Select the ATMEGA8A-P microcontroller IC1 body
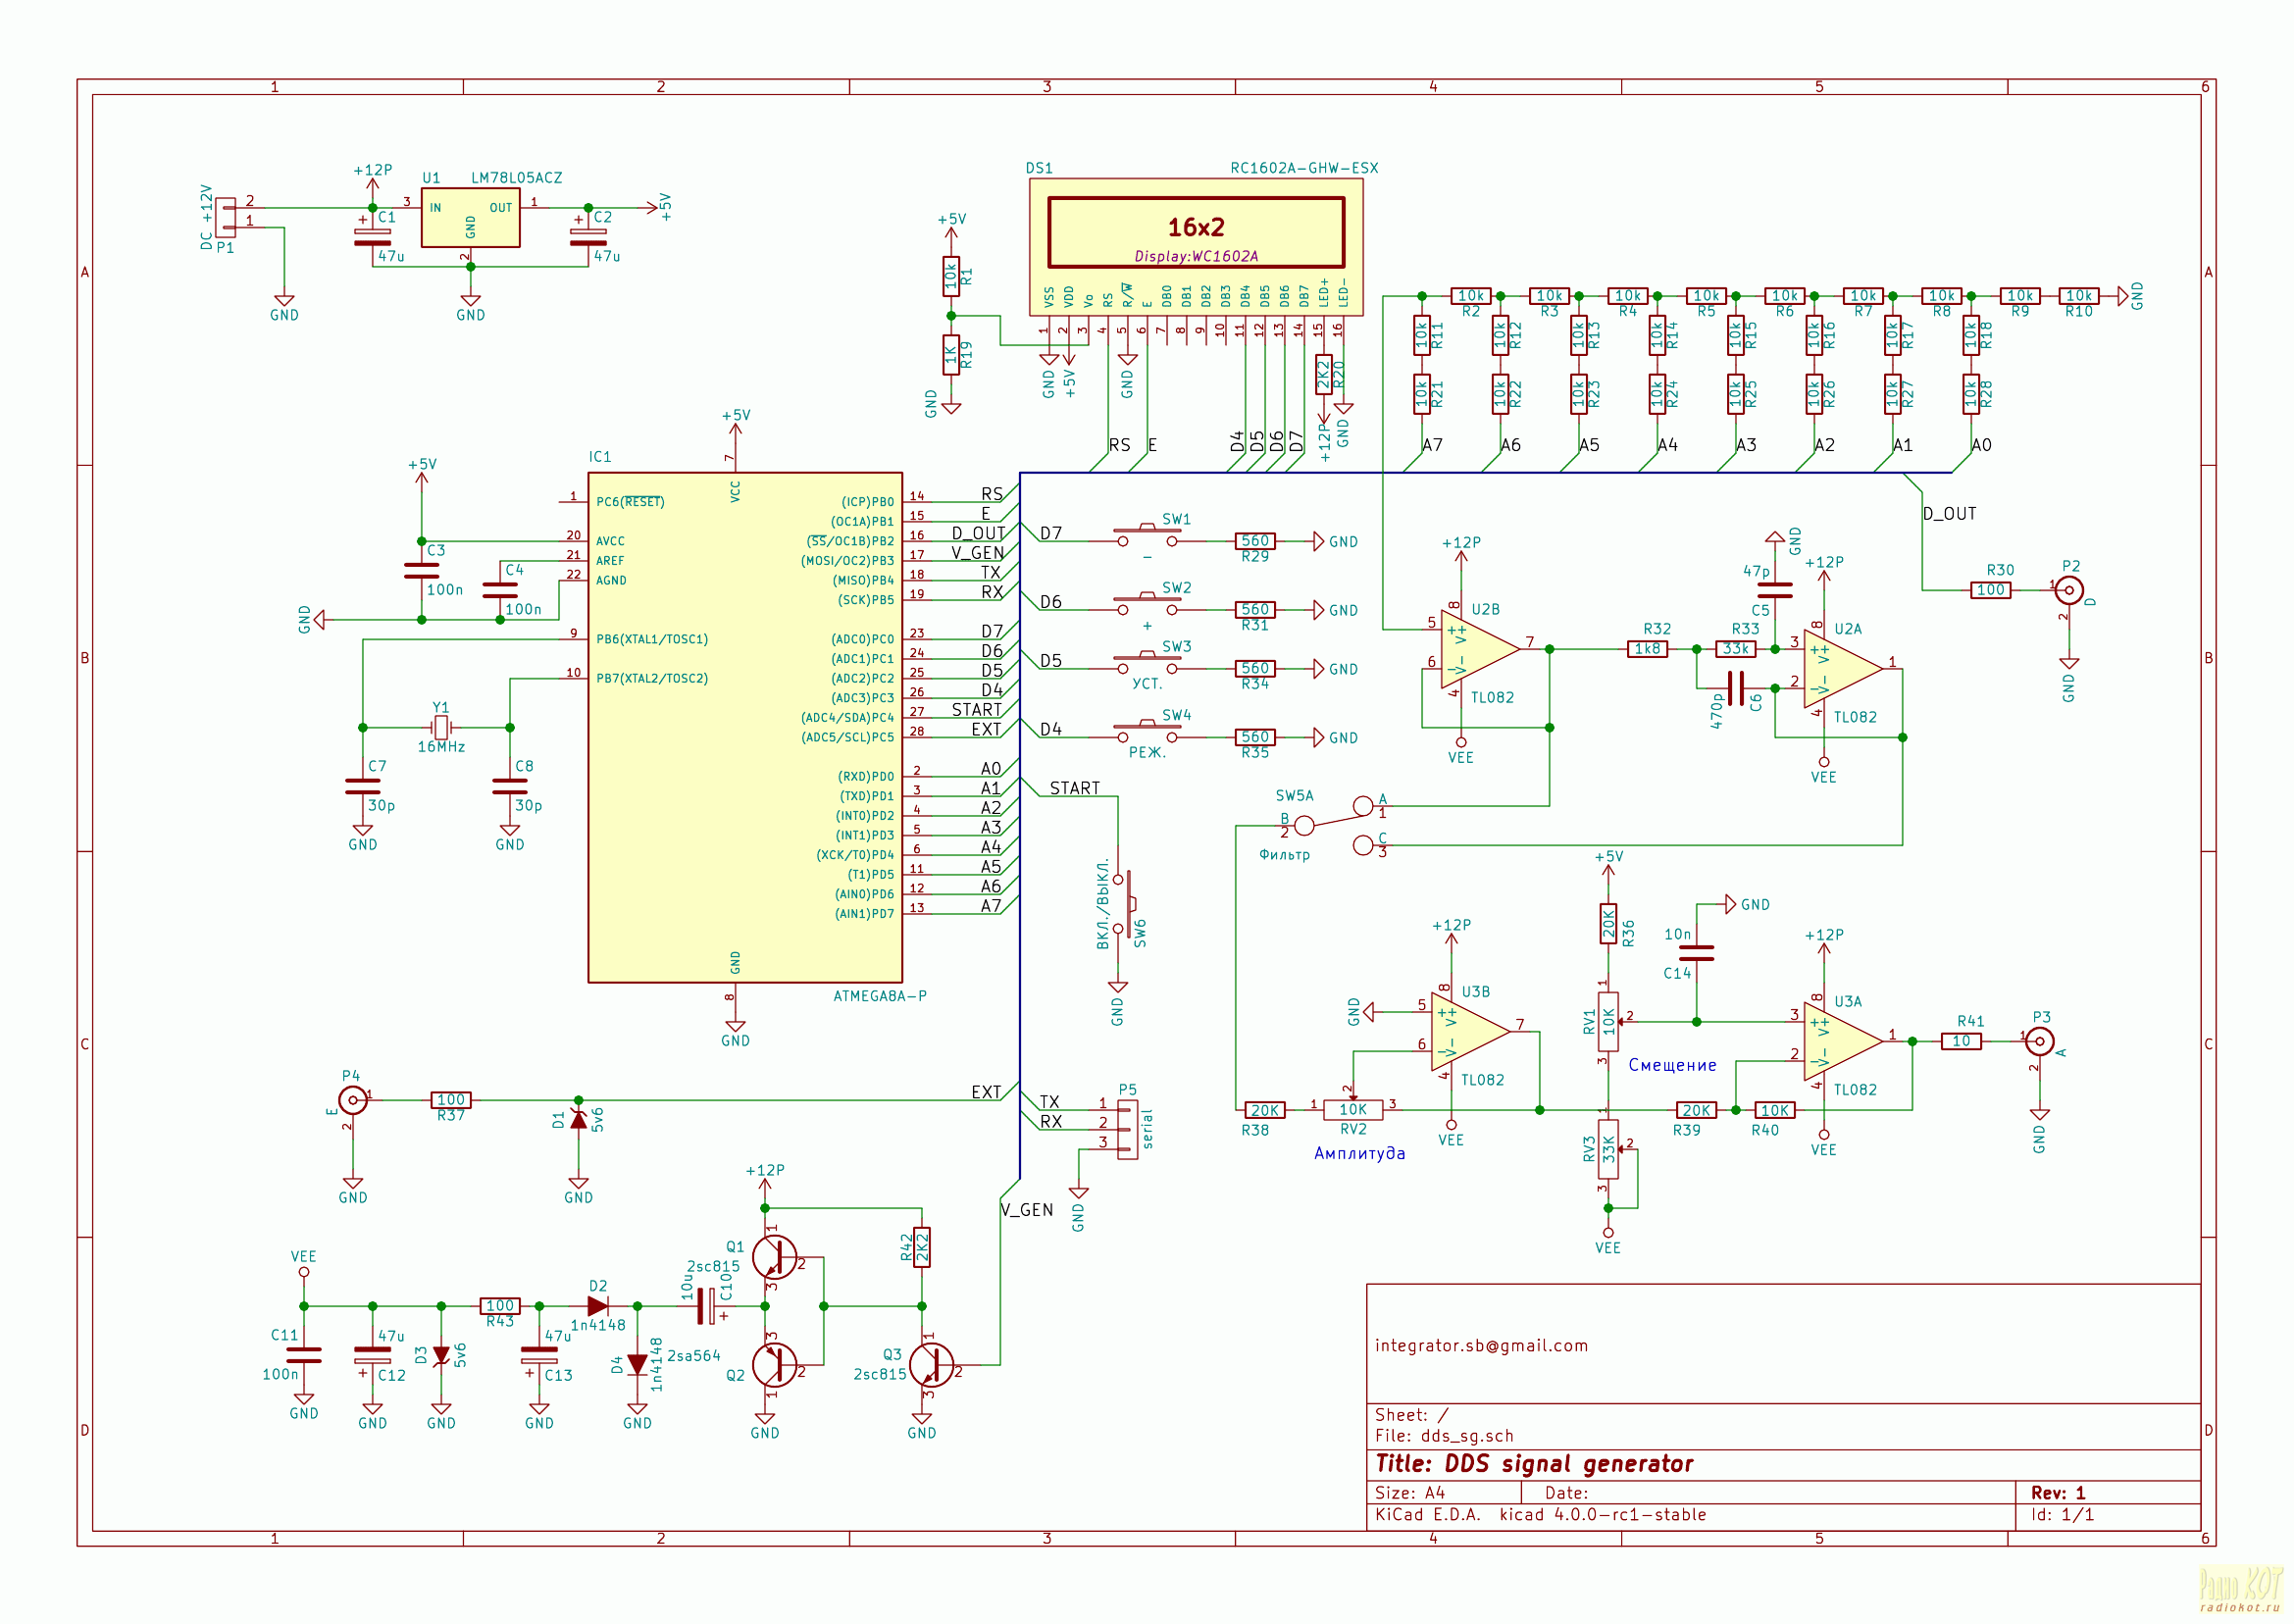The image size is (2294, 1624). tap(745, 727)
